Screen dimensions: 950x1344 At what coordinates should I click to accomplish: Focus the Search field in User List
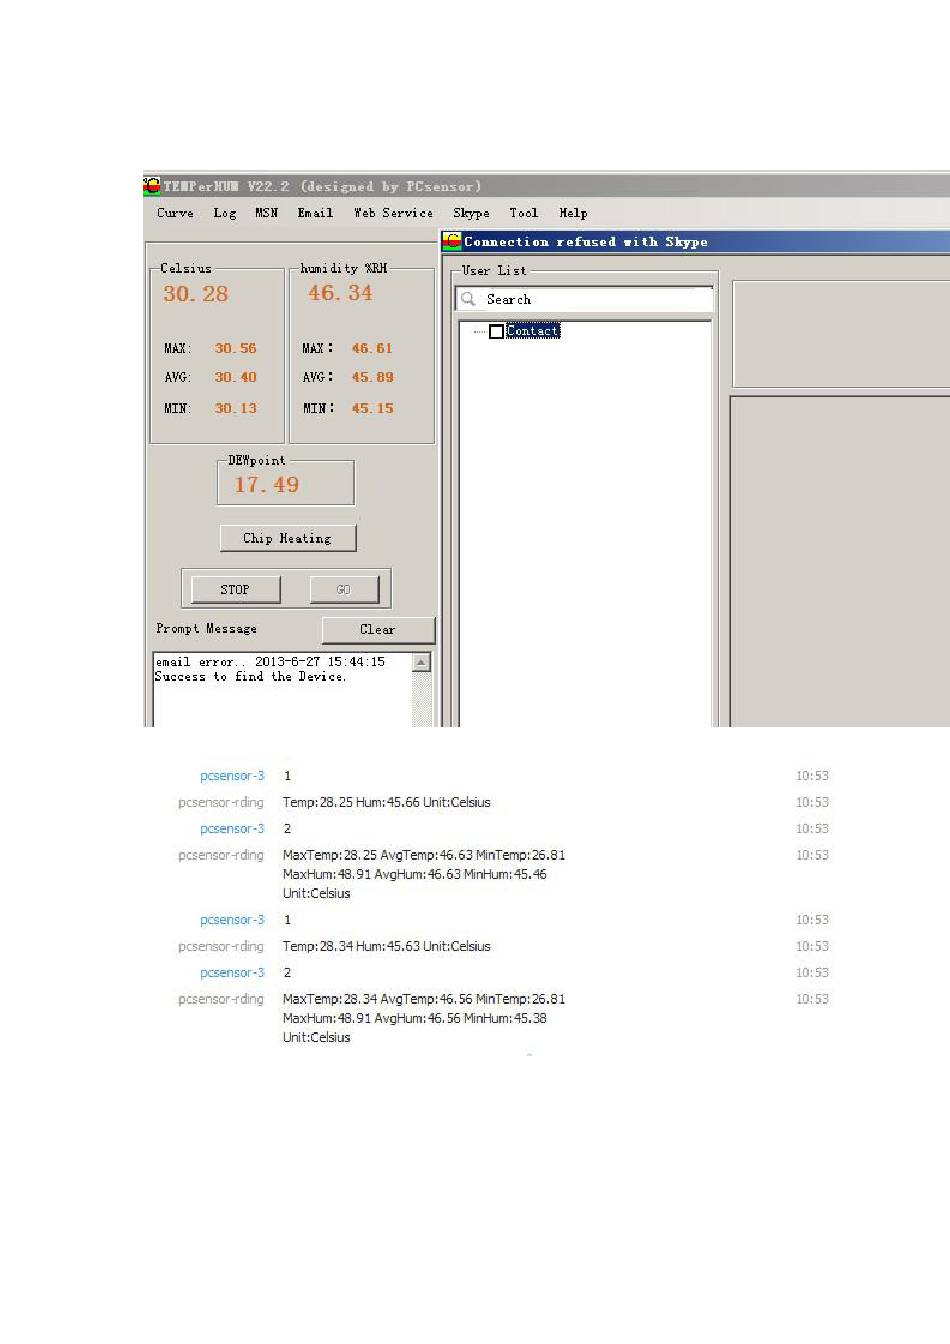[585, 299]
